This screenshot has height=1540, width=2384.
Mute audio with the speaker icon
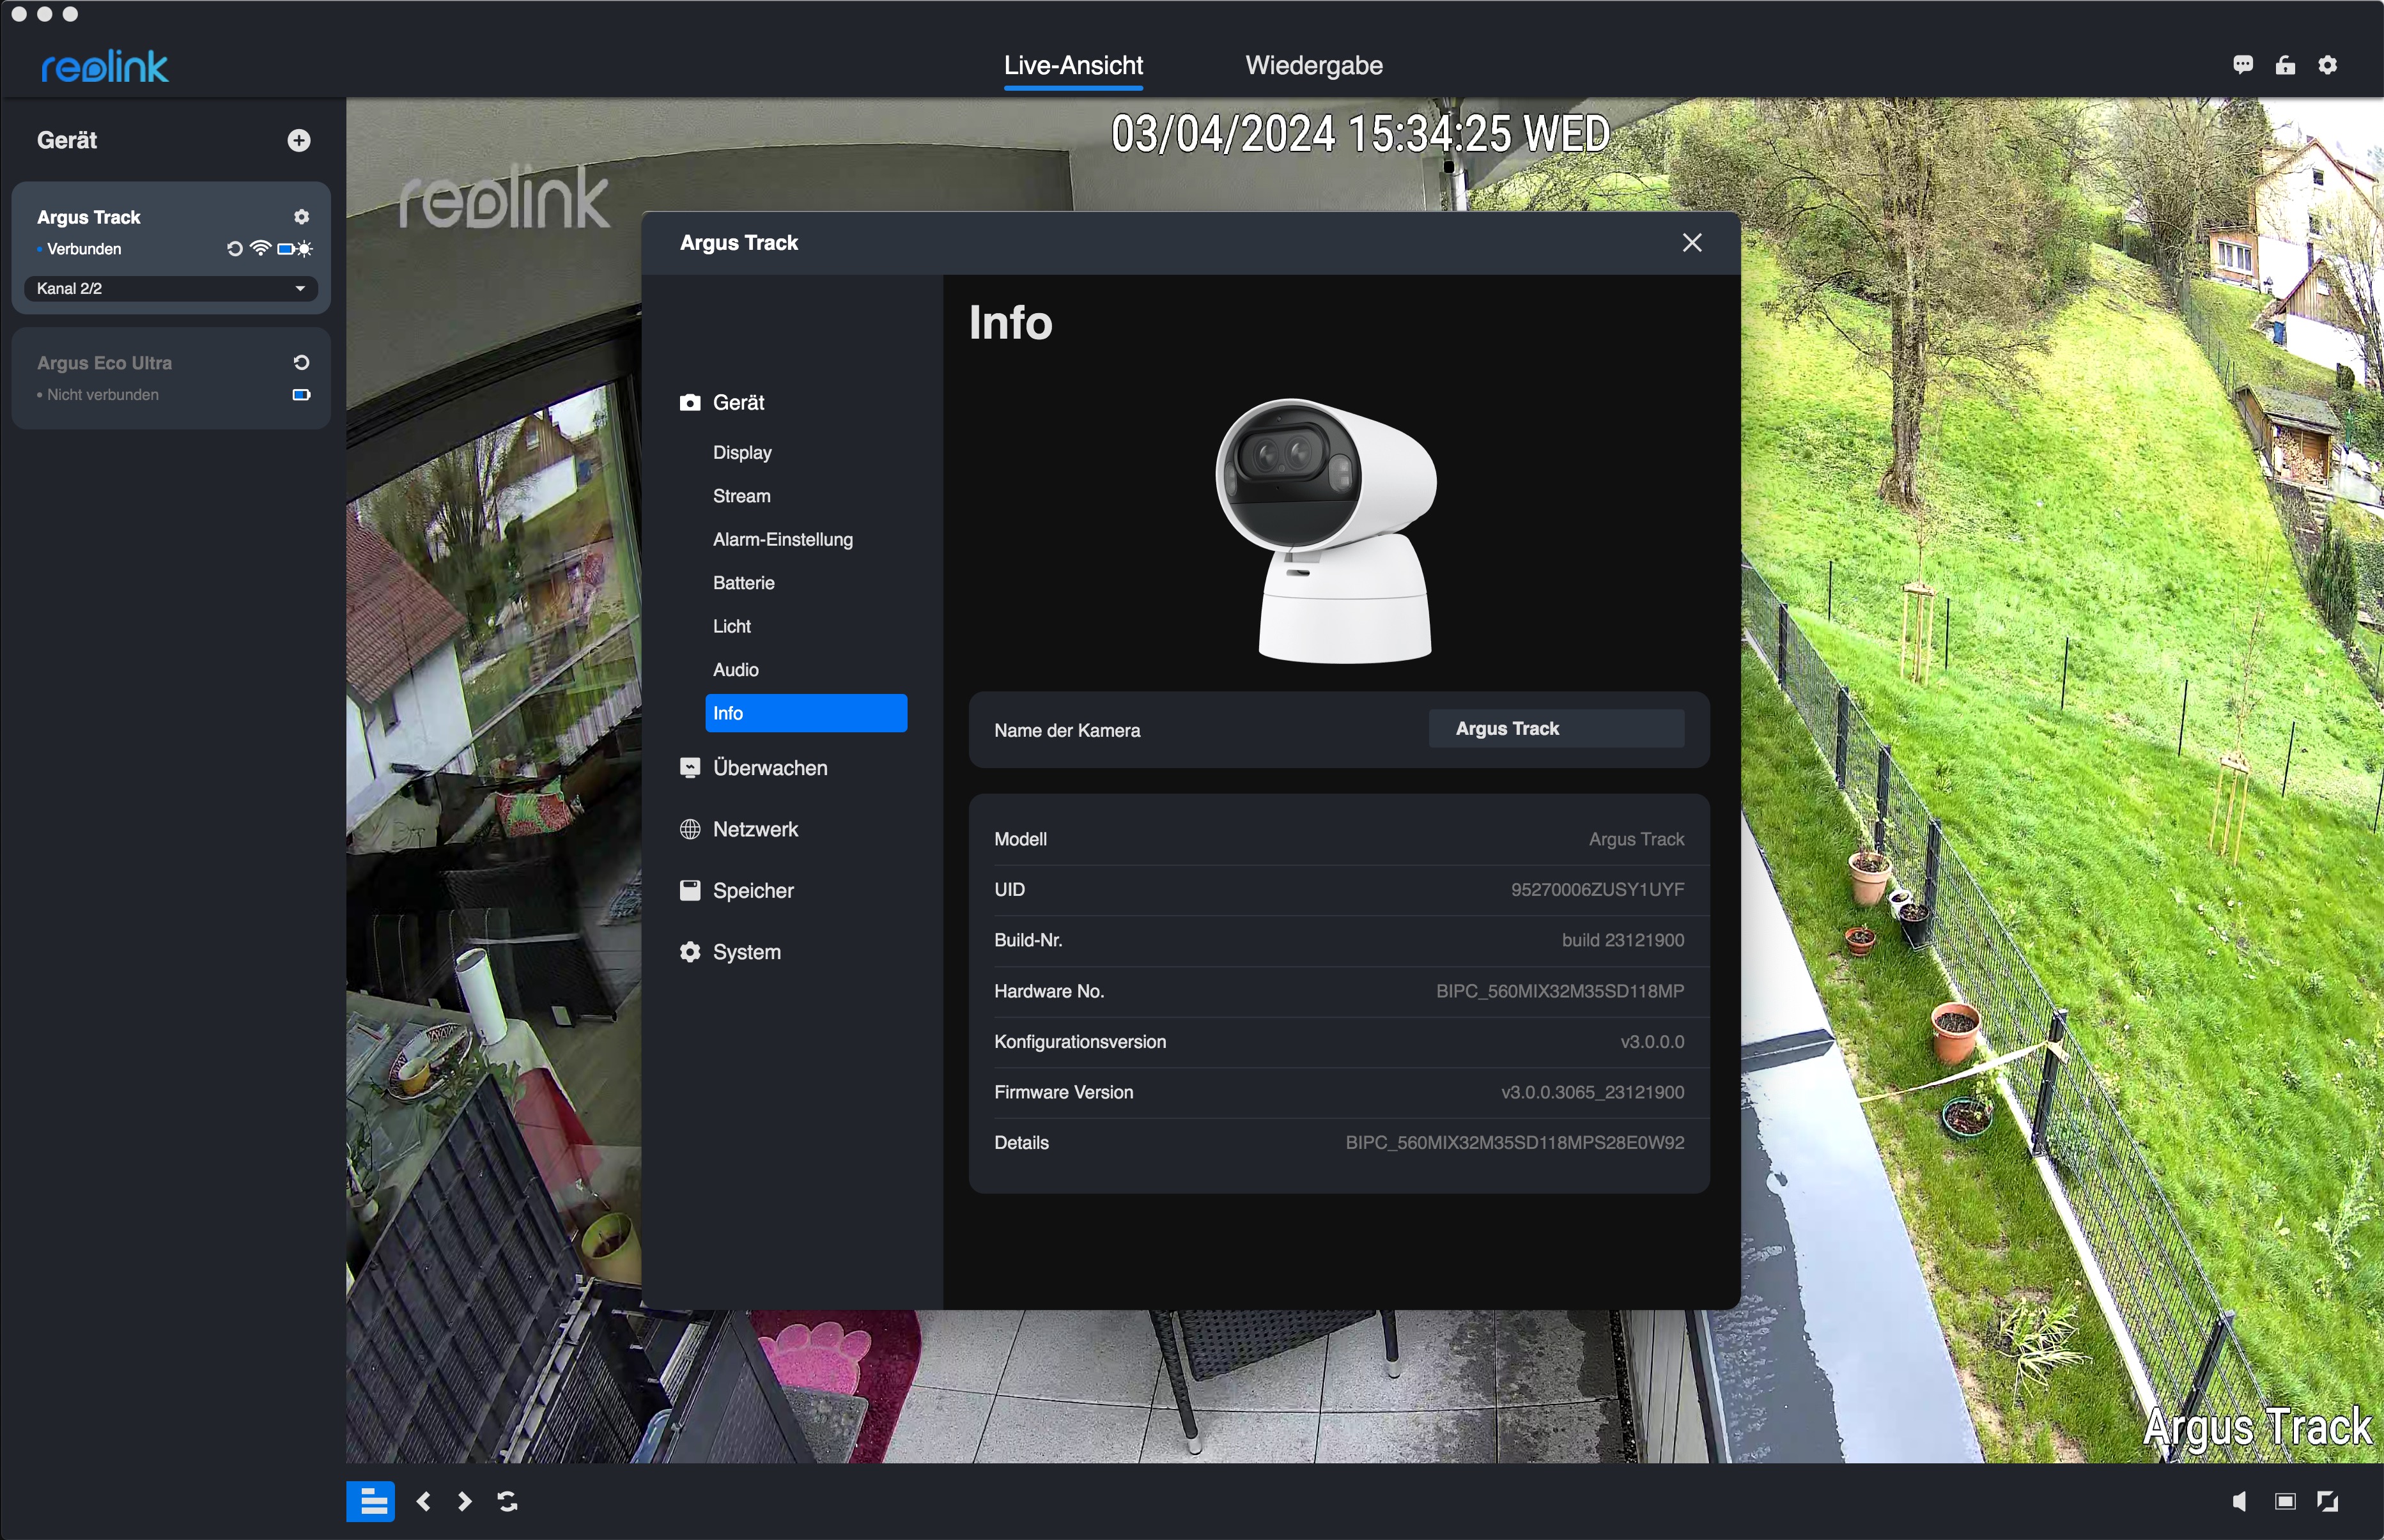click(2240, 1501)
